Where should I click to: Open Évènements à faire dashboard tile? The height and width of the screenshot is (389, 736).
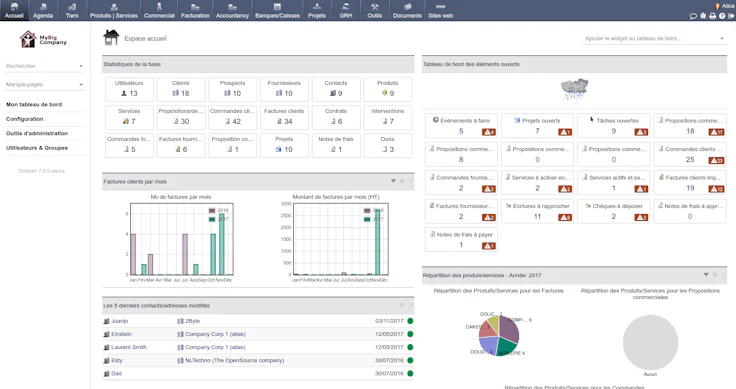tap(461, 126)
